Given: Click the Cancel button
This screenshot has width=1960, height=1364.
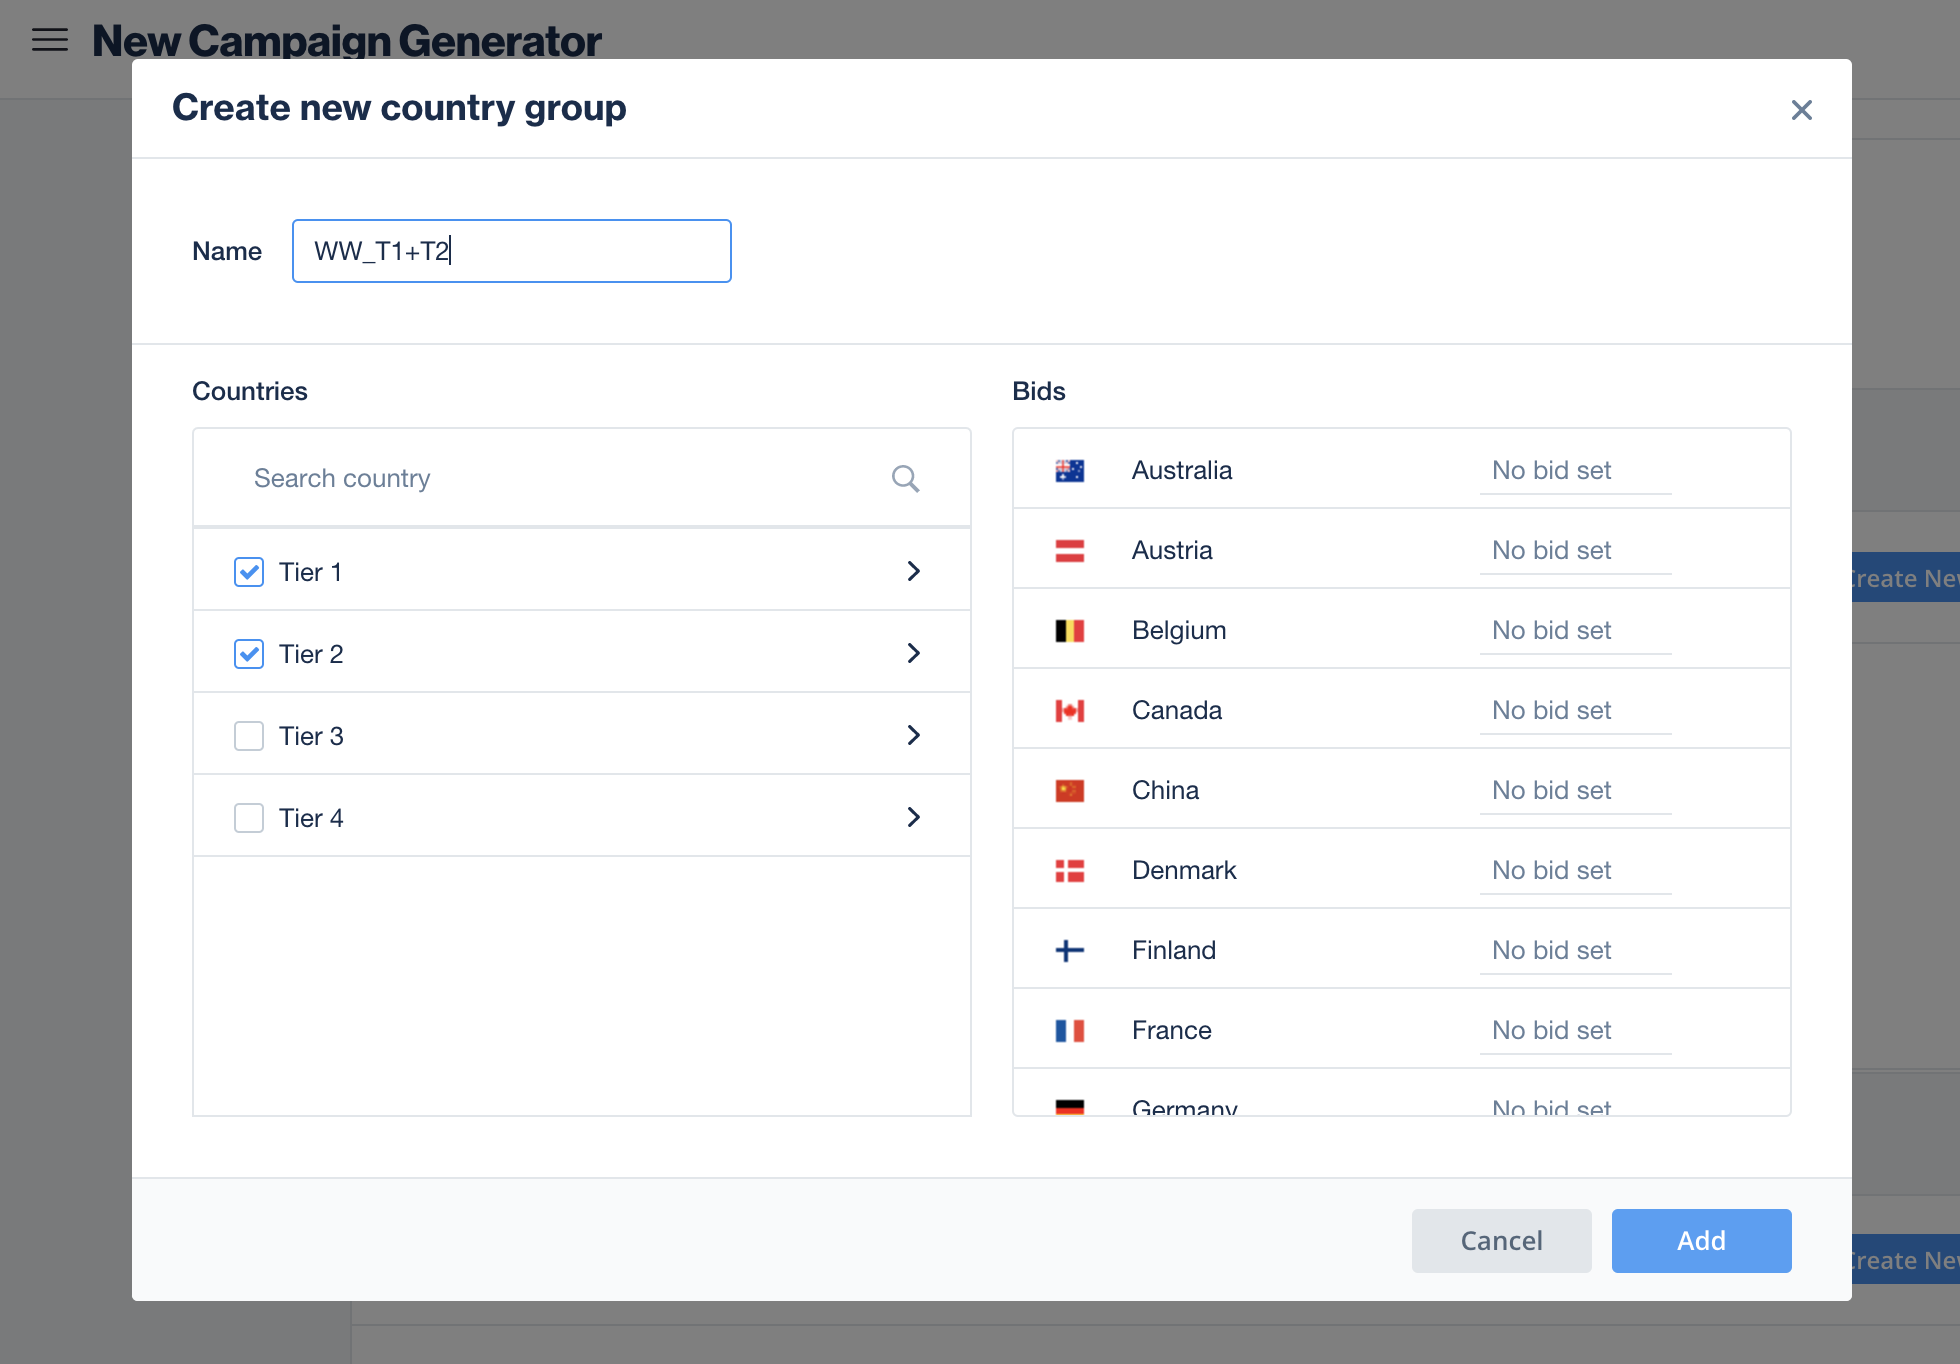Looking at the screenshot, I should 1502,1241.
